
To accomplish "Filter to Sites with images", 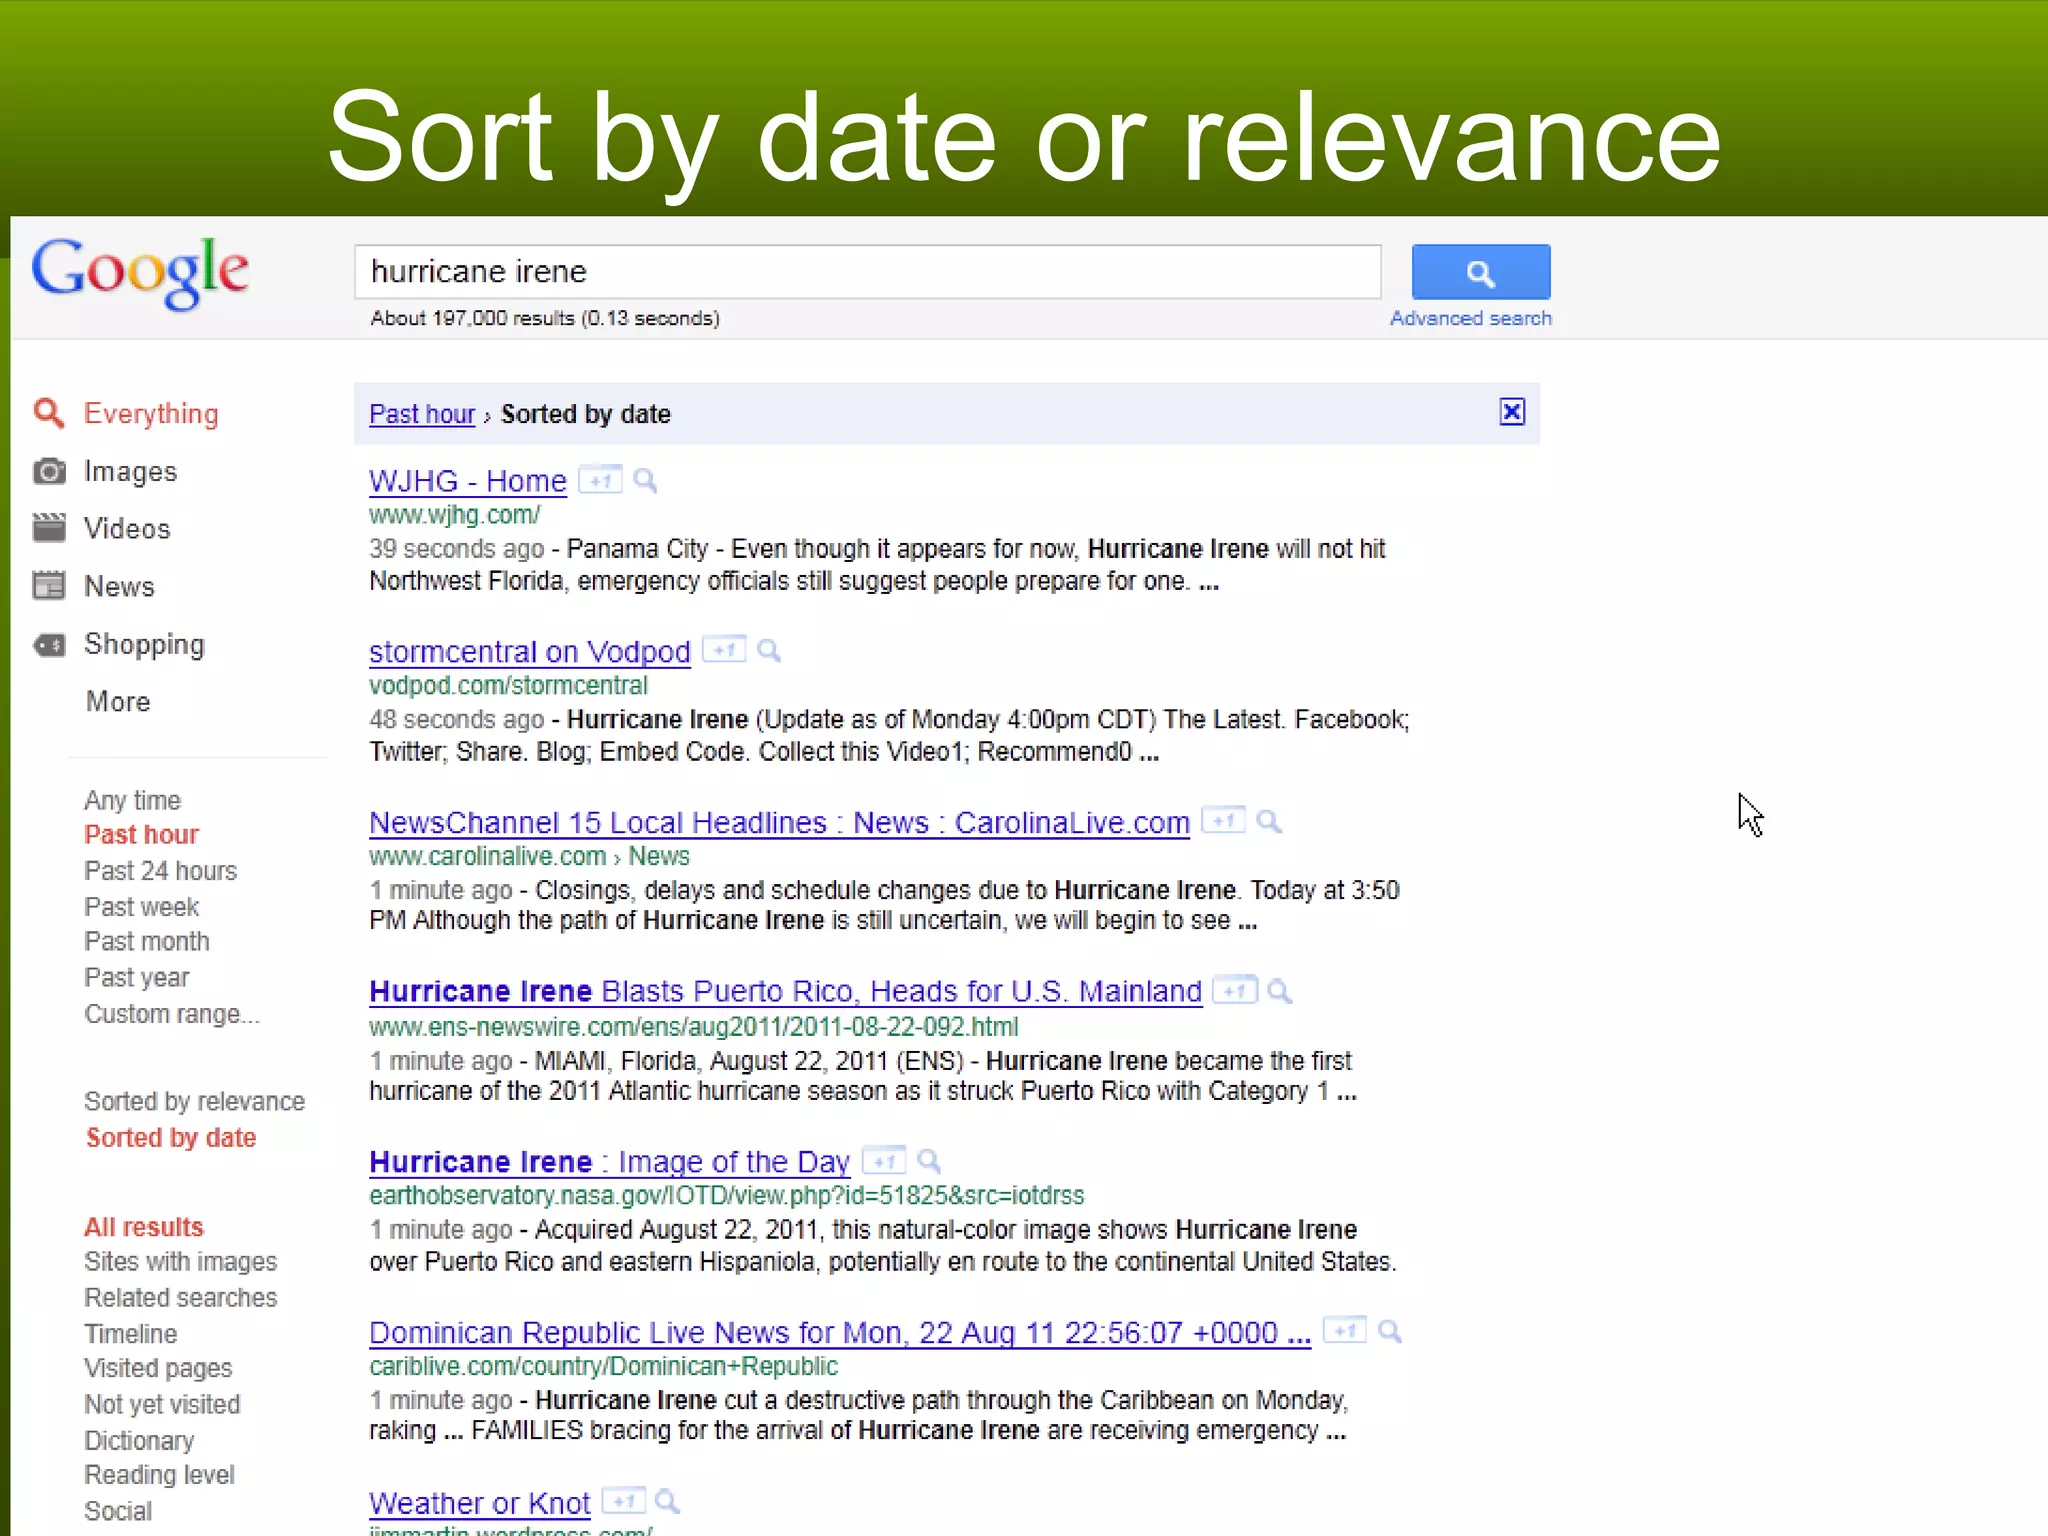I will [x=180, y=1262].
